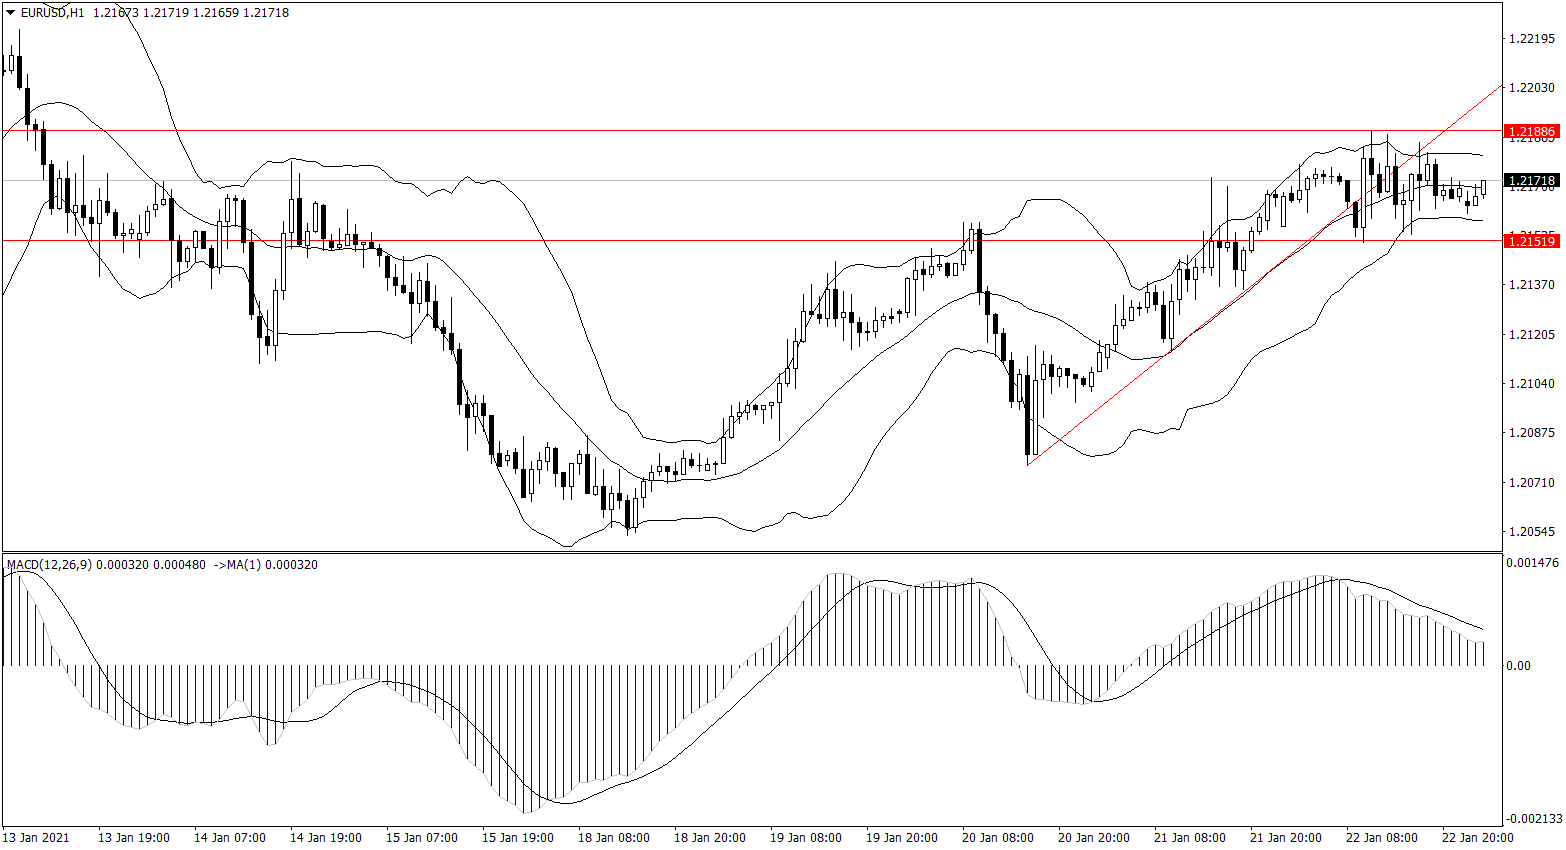Click the 0.001476 MACD scale value

[x=1531, y=563]
